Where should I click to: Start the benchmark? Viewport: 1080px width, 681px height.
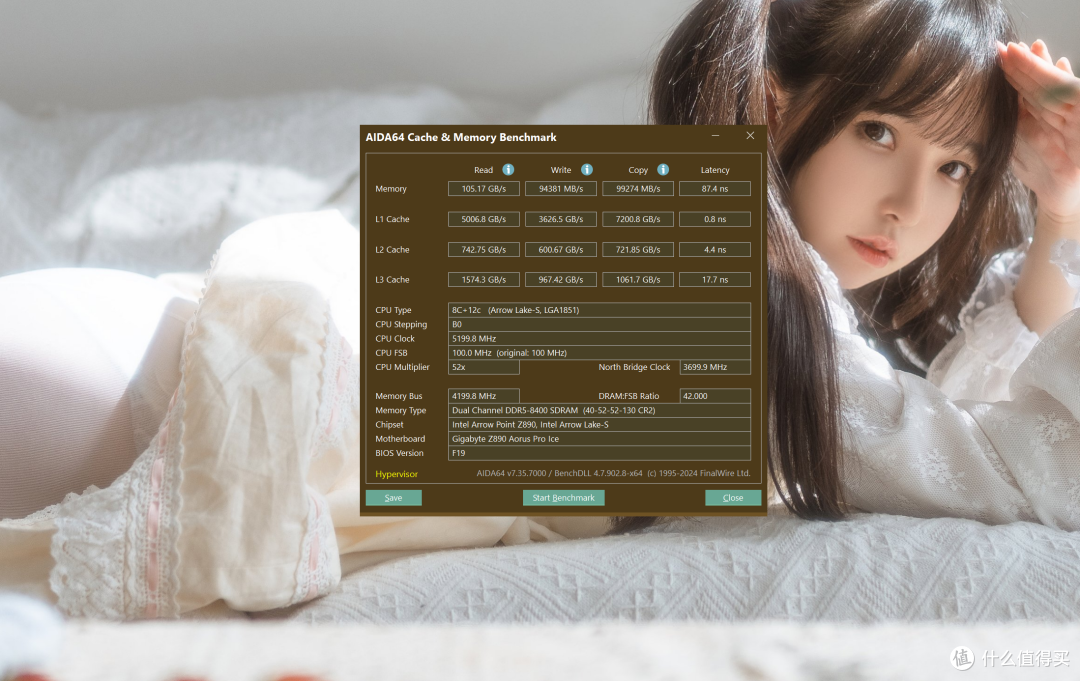click(x=563, y=498)
